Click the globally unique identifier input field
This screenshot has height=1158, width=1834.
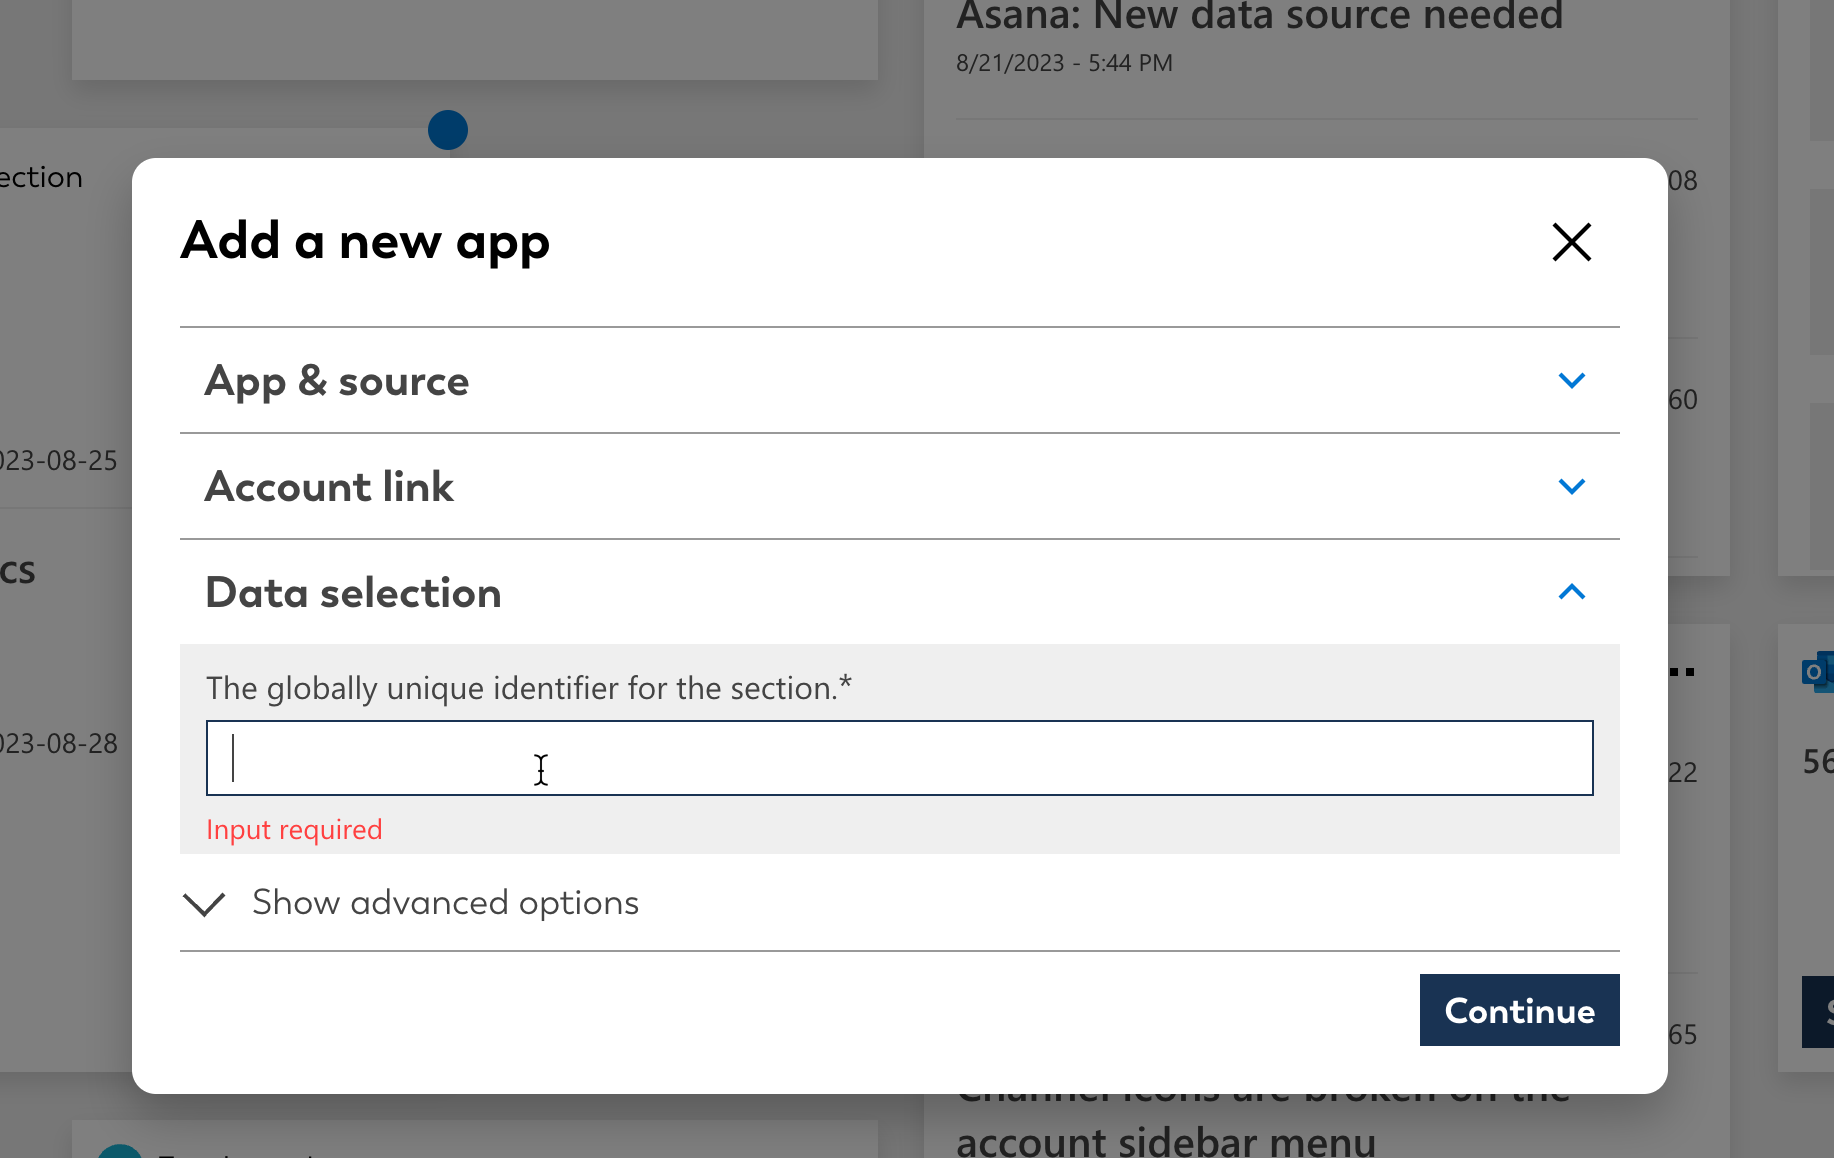(x=898, y=758)
